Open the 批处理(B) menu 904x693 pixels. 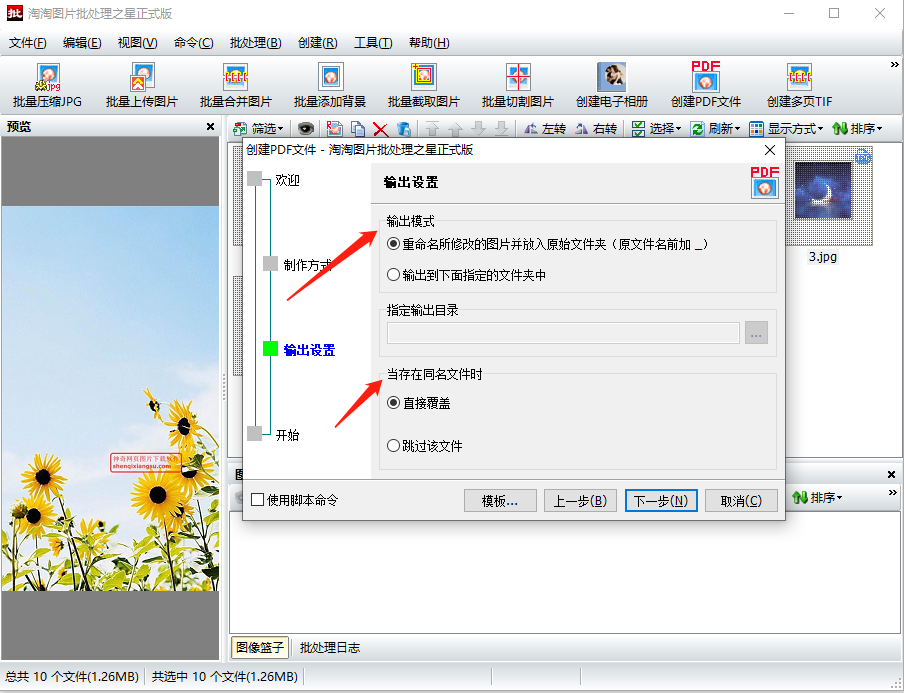tap(255, 43)
